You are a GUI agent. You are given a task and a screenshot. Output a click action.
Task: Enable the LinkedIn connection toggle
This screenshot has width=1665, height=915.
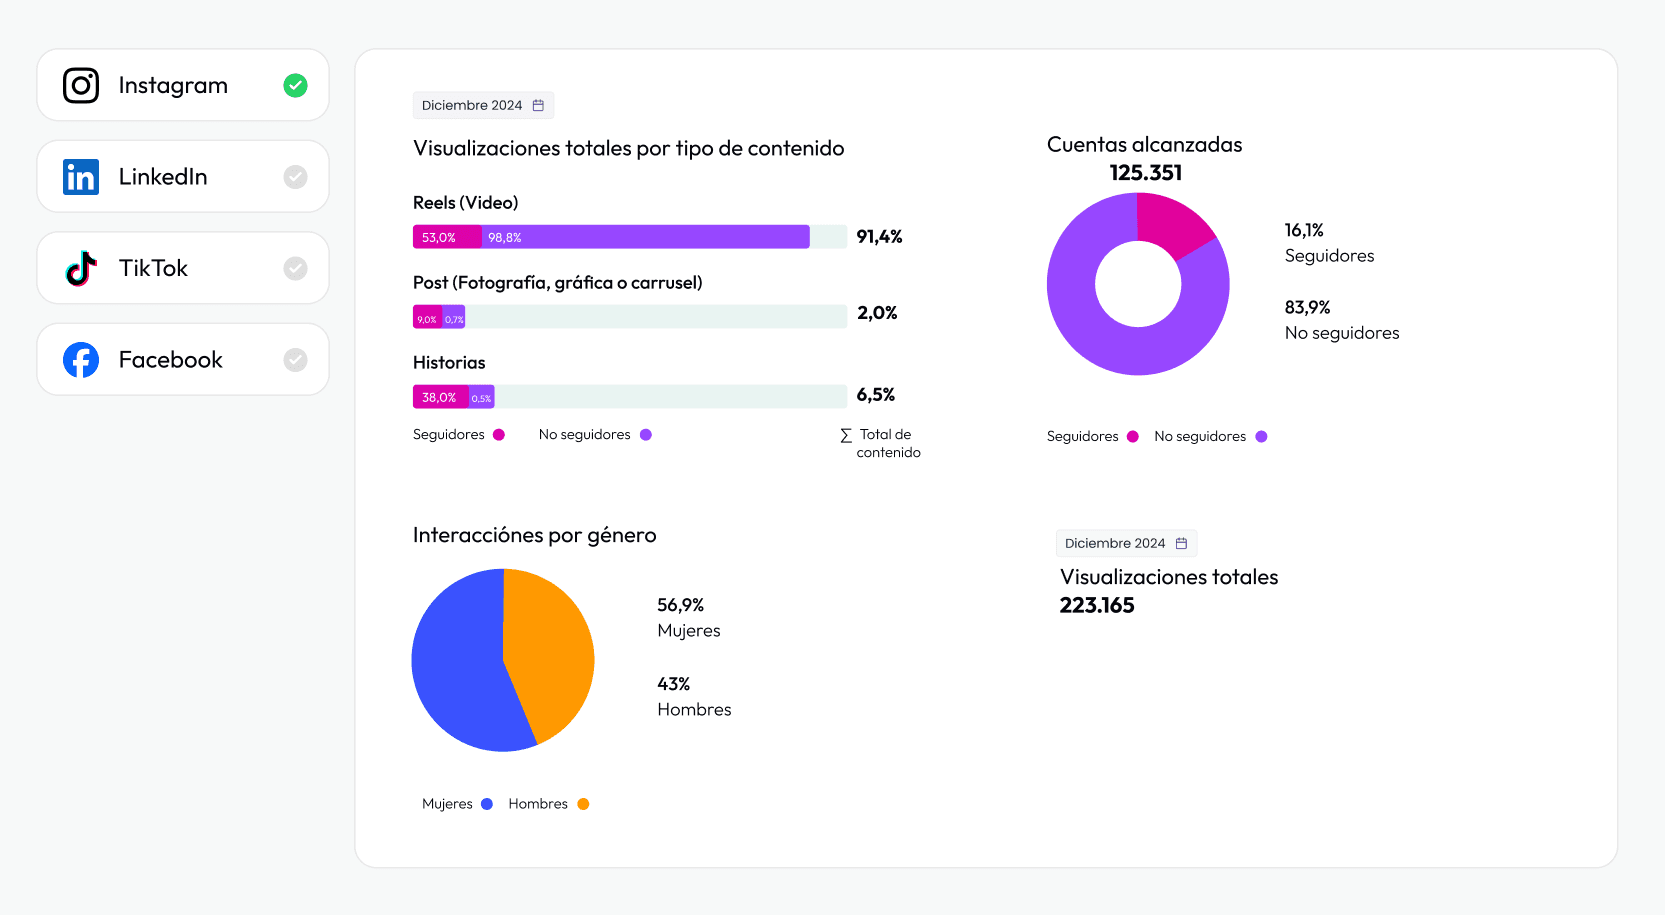295,176
